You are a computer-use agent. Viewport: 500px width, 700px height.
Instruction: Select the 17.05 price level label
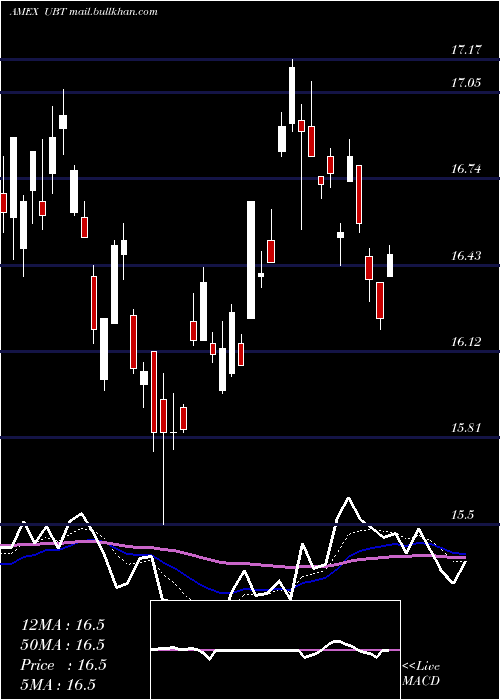466,83
